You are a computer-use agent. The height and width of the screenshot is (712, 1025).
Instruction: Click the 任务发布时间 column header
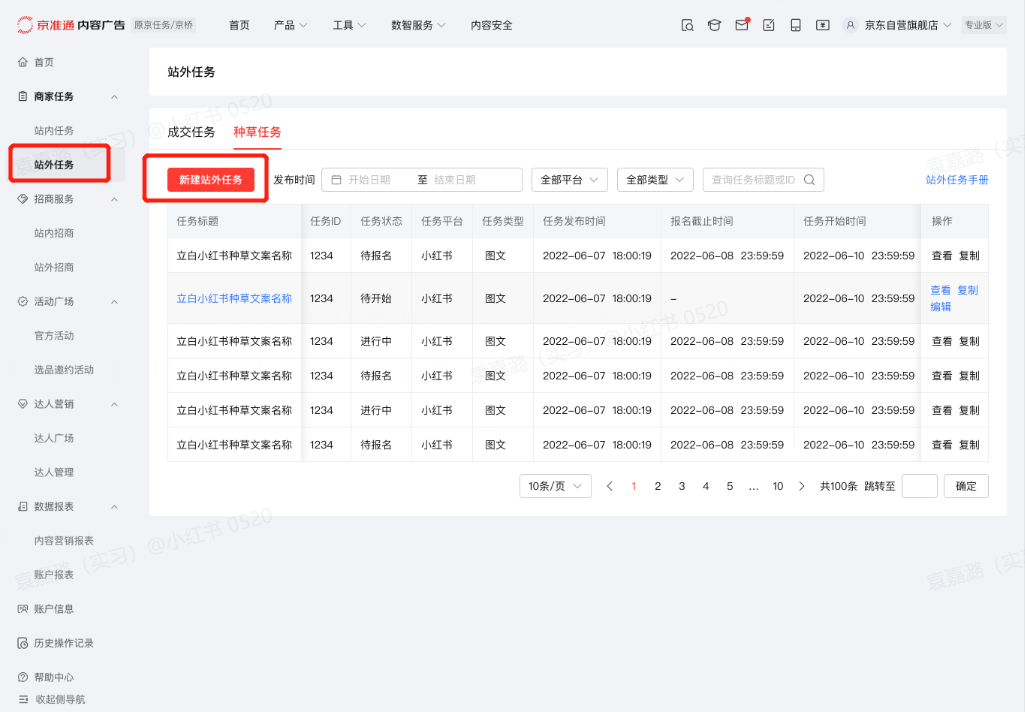pyautogui.click(x=574, y=221)
